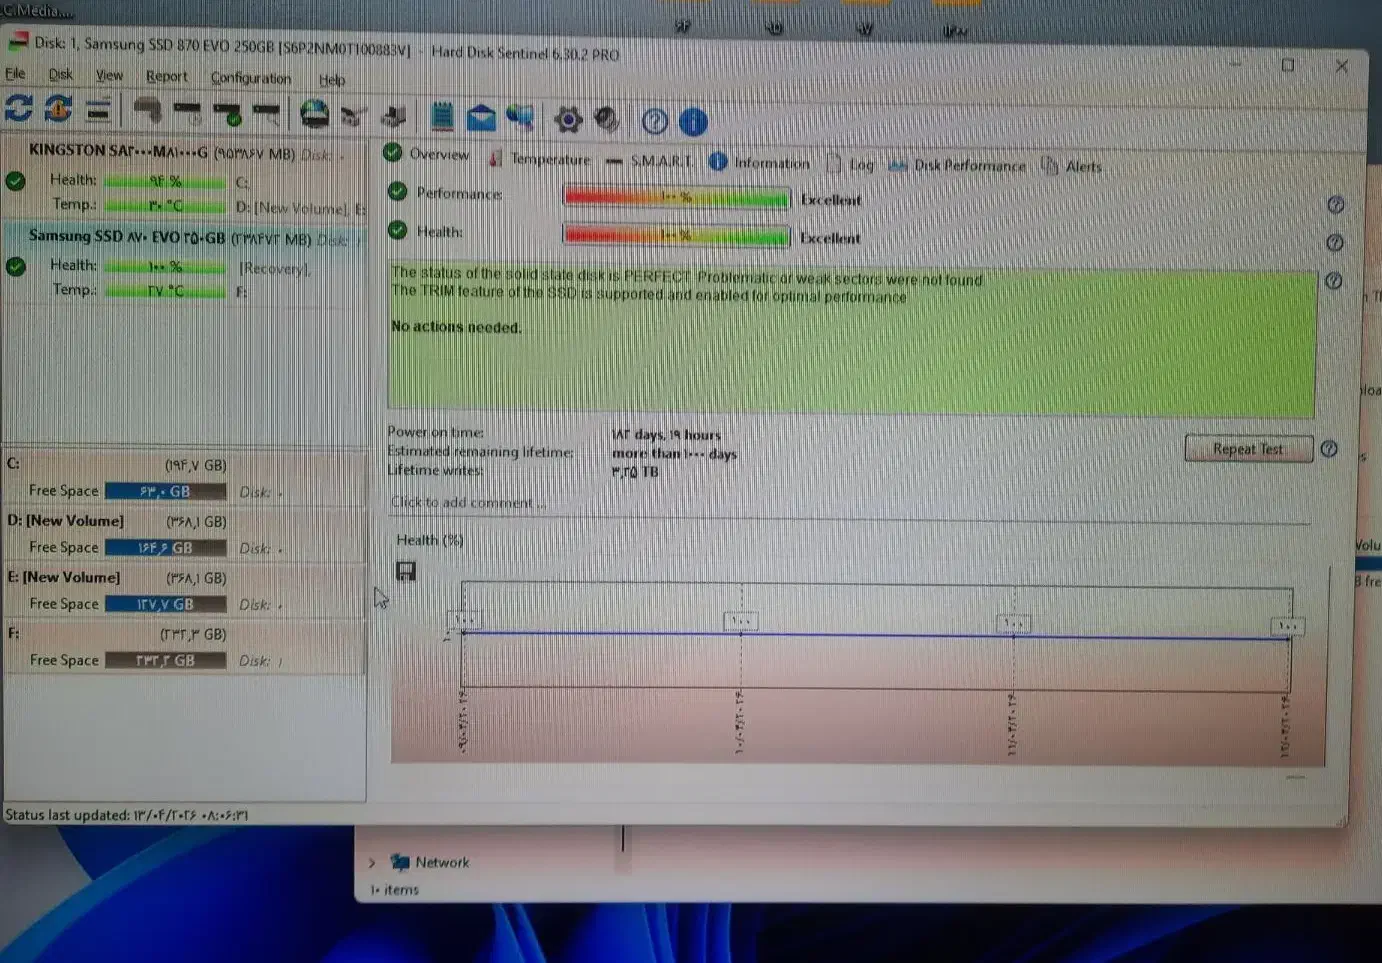Click the green check icon beside Performance

[x=397, y=191]
